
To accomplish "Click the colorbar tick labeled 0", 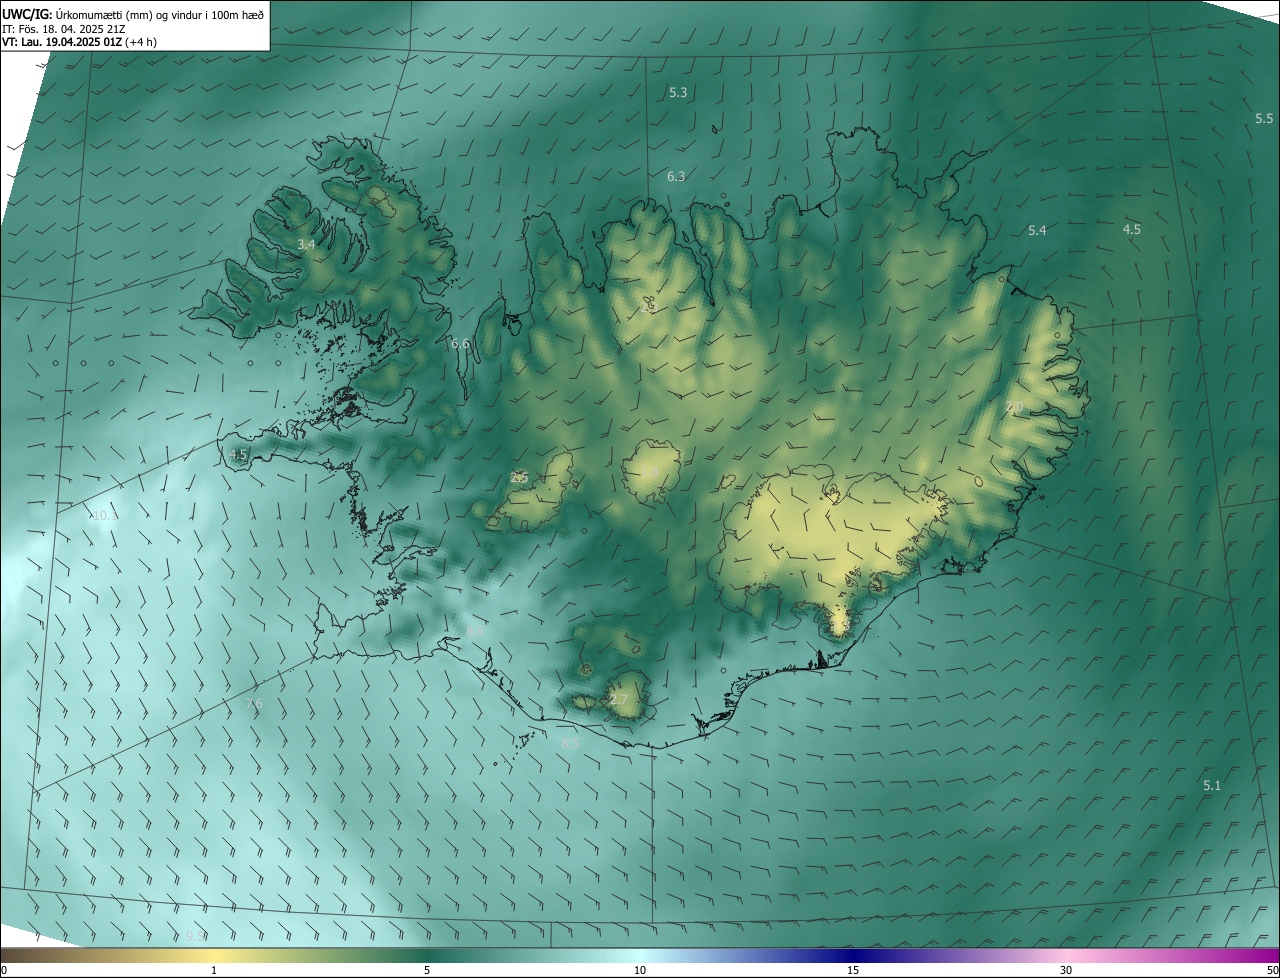I will pyautogui.click(x=4, y=970).
